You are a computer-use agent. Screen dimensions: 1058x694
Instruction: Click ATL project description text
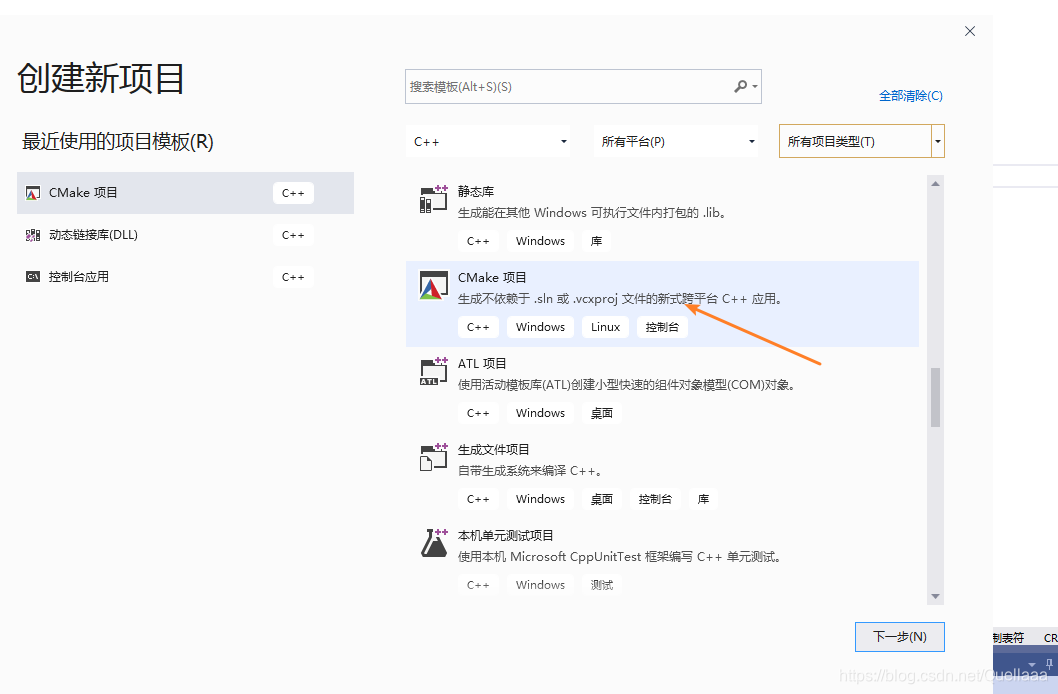(628, 385)
